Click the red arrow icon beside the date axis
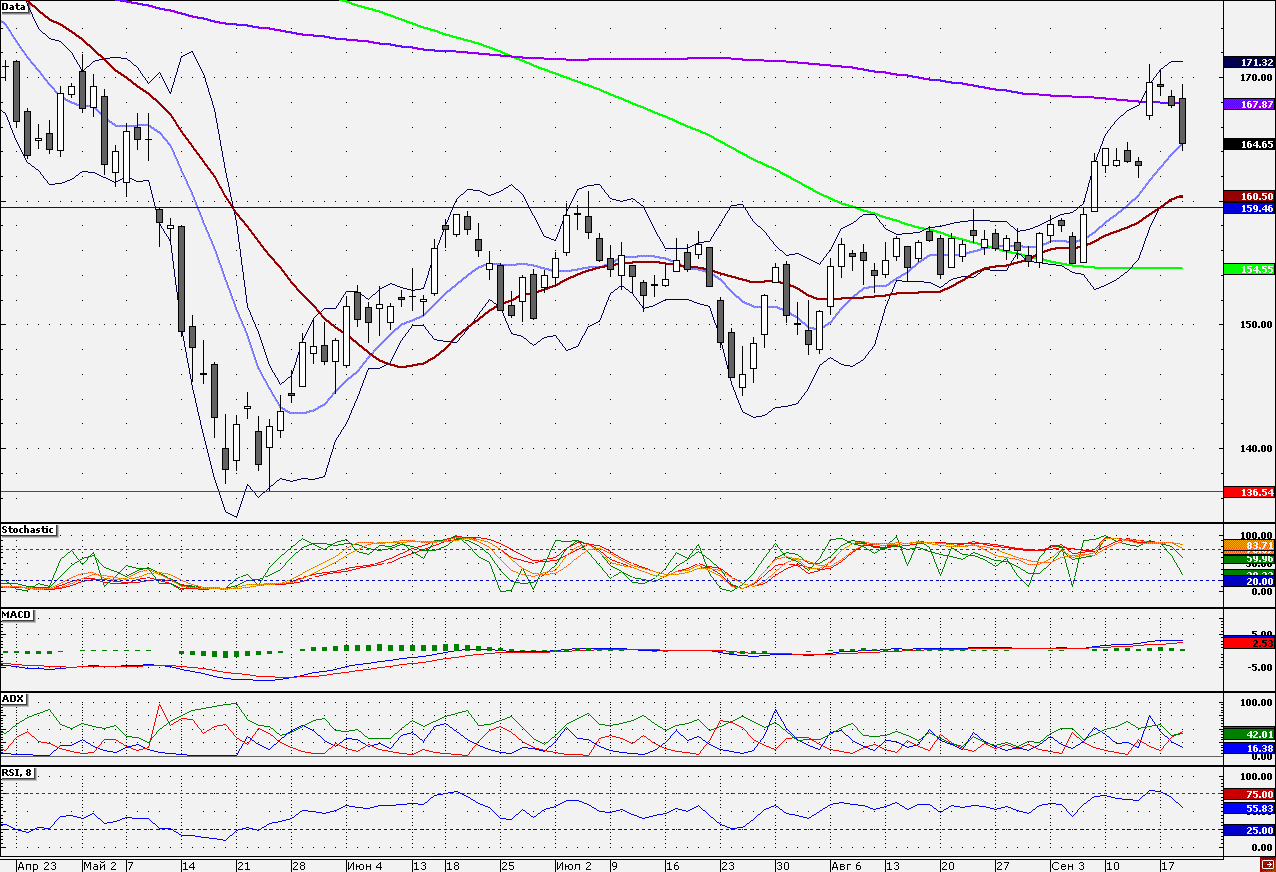Screen dimensions: 1276x872 (1268, 865)
